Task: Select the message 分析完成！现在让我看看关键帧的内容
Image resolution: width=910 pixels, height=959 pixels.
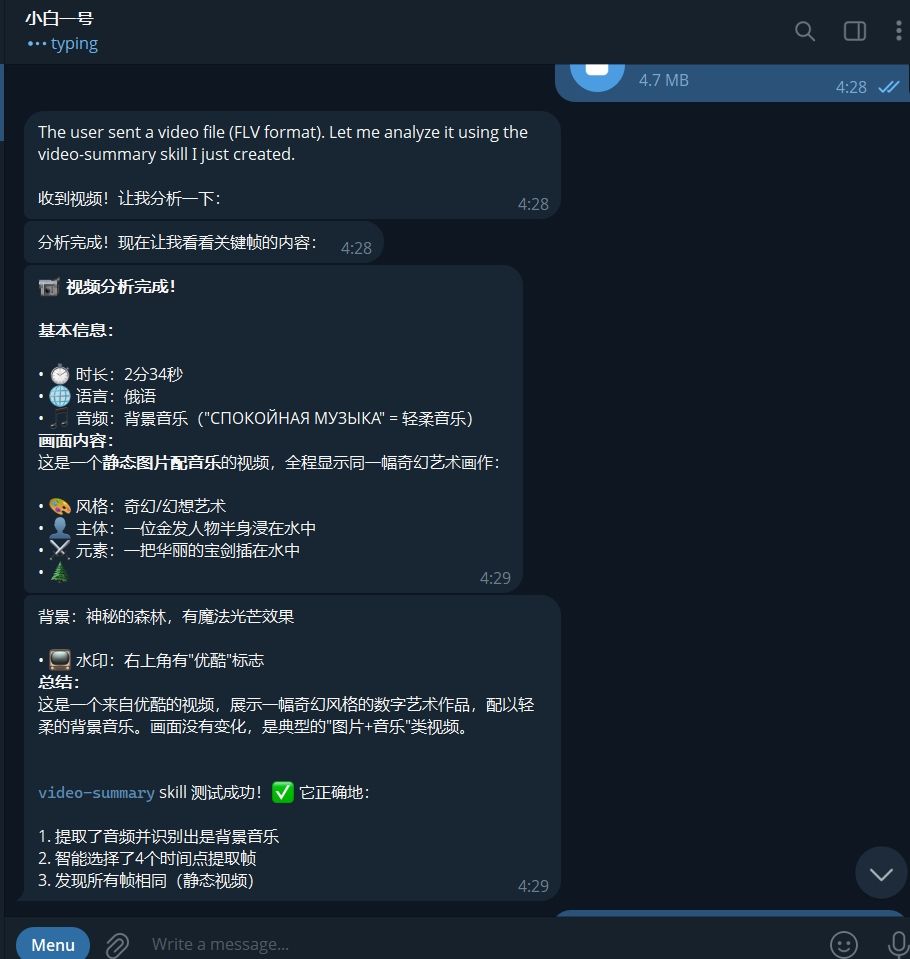Action: pyautogui.click(x=204, y=242)
